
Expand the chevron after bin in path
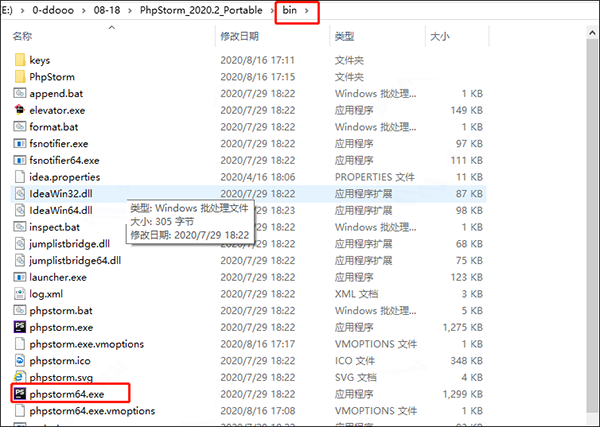click(307, 11)
